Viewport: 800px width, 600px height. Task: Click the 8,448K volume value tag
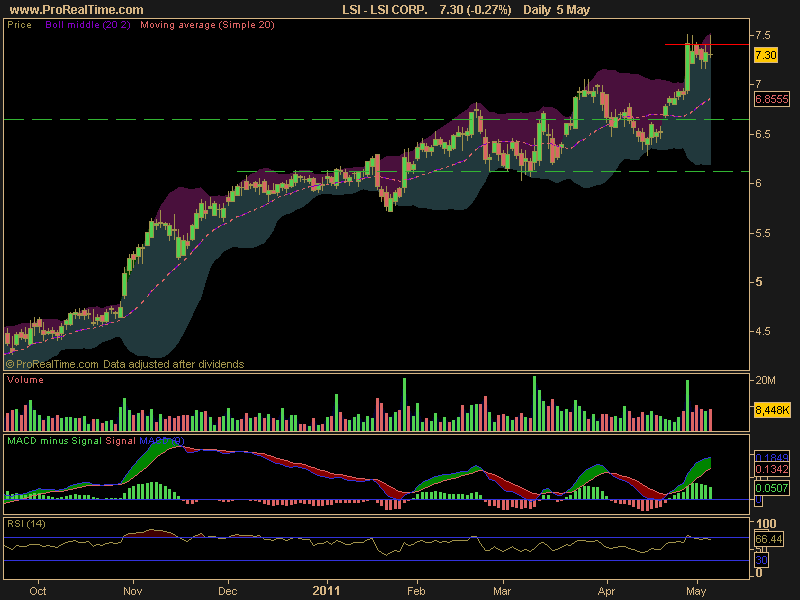pos(772,410)
